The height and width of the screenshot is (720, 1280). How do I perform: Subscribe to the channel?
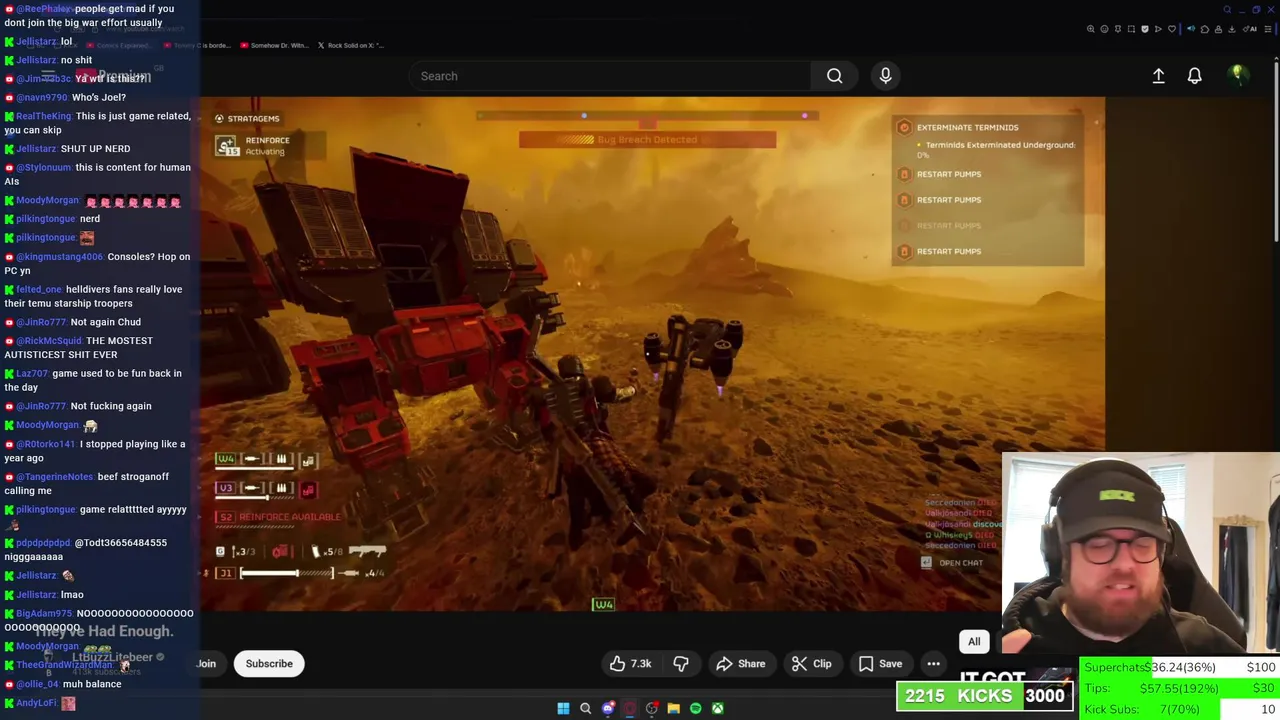269,664
